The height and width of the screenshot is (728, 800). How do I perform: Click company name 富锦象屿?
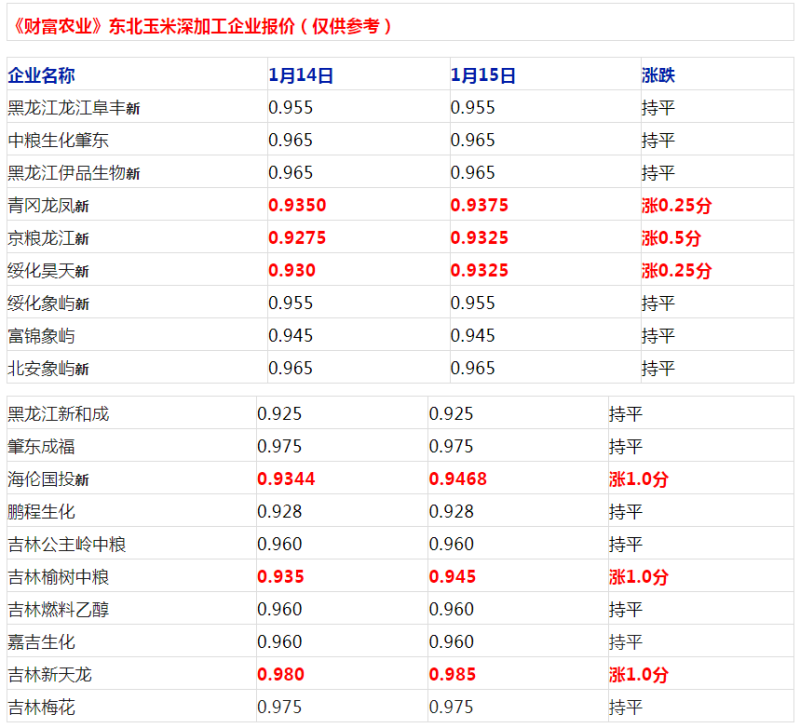(x=41, y=335)
